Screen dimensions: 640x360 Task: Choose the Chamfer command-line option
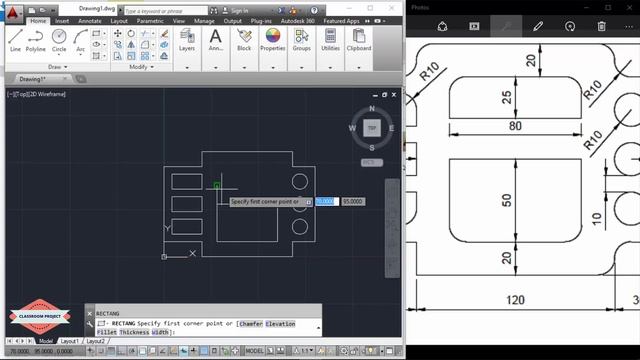click(x=251, y=324)
